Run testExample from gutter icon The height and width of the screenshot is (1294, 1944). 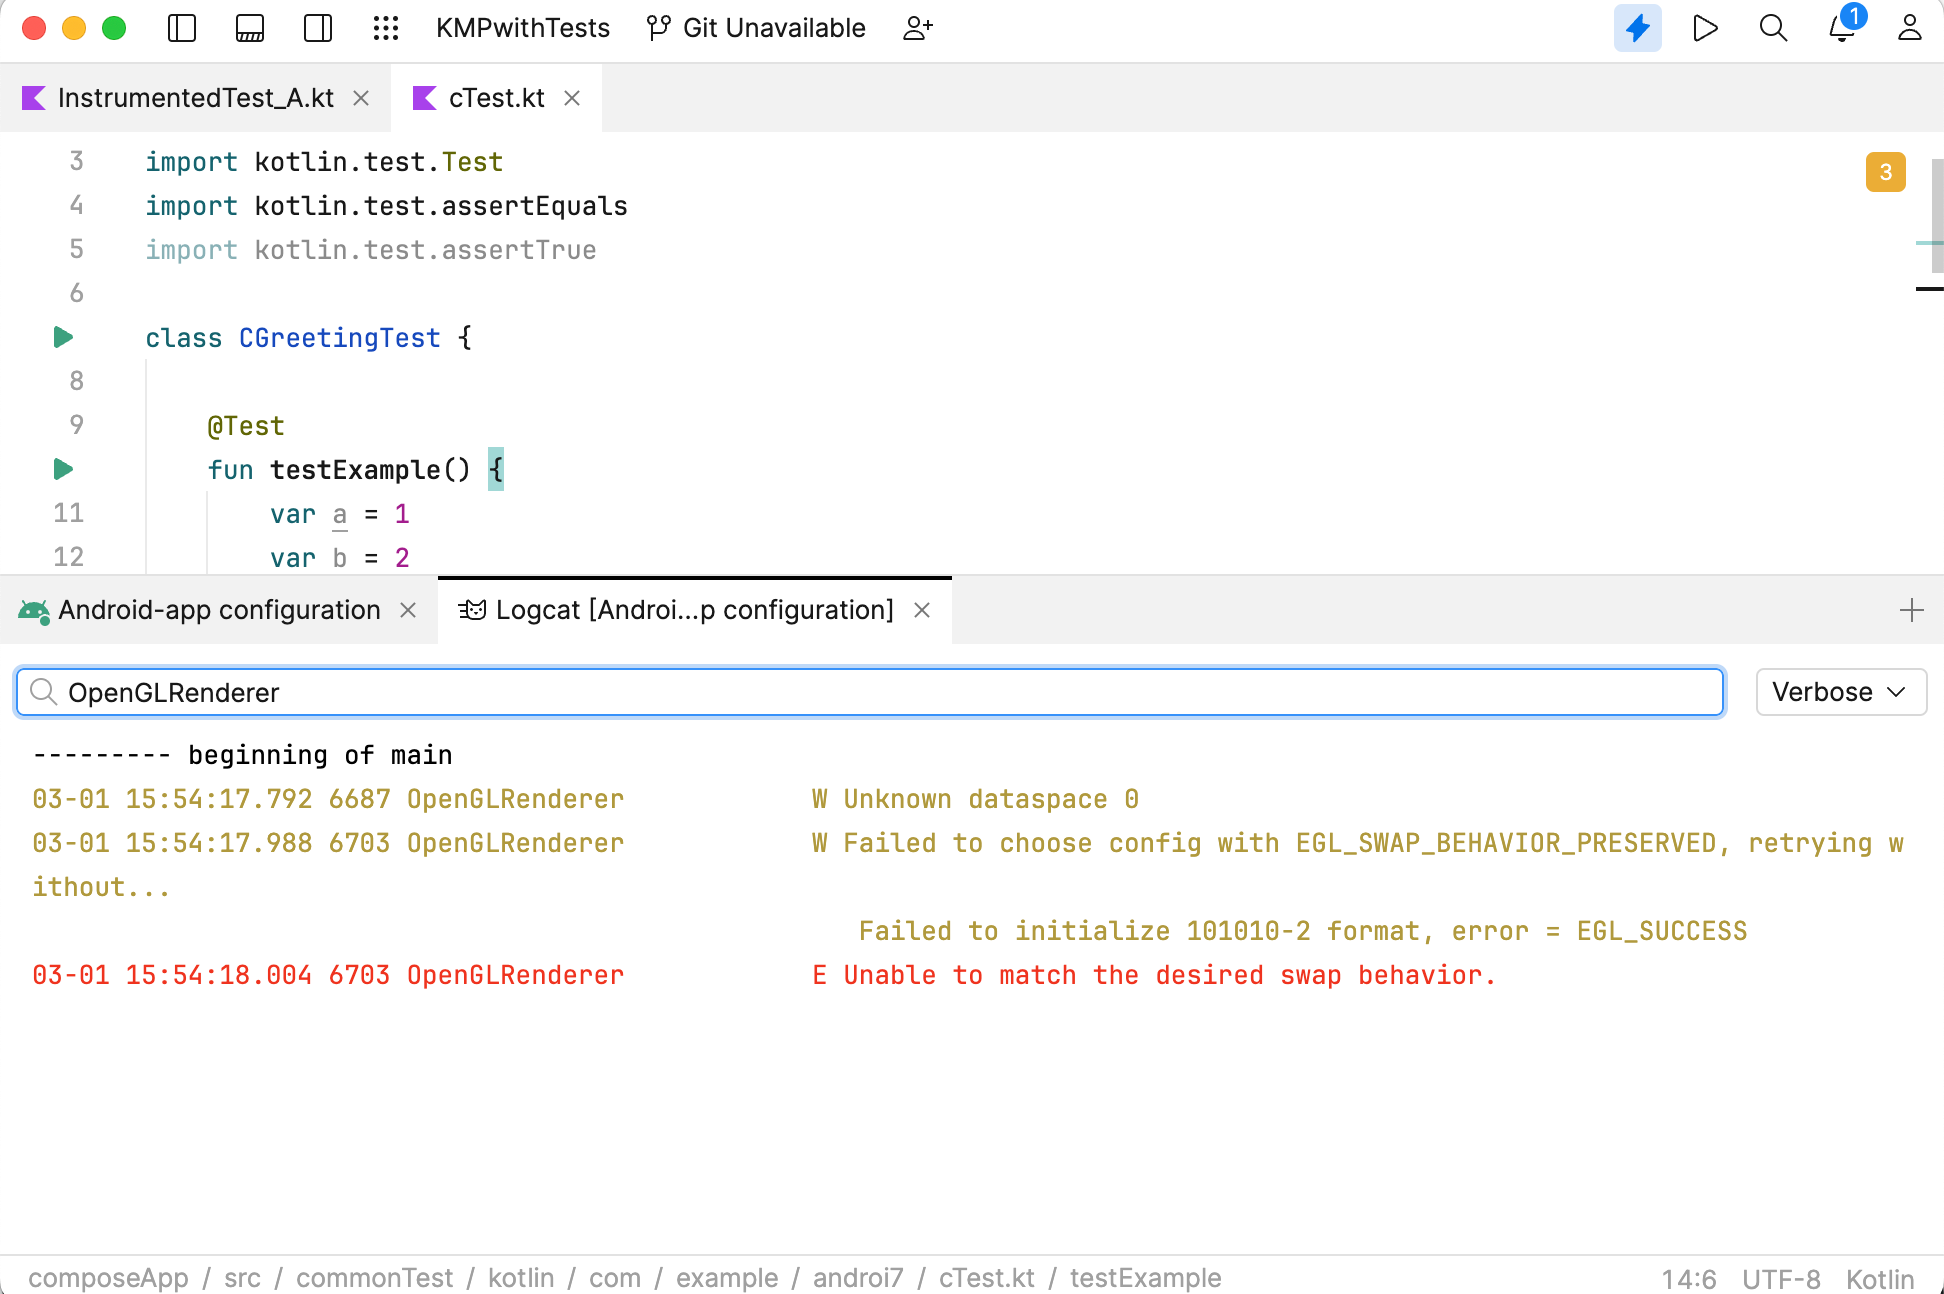pyautogui.click(x=63, y=469)
